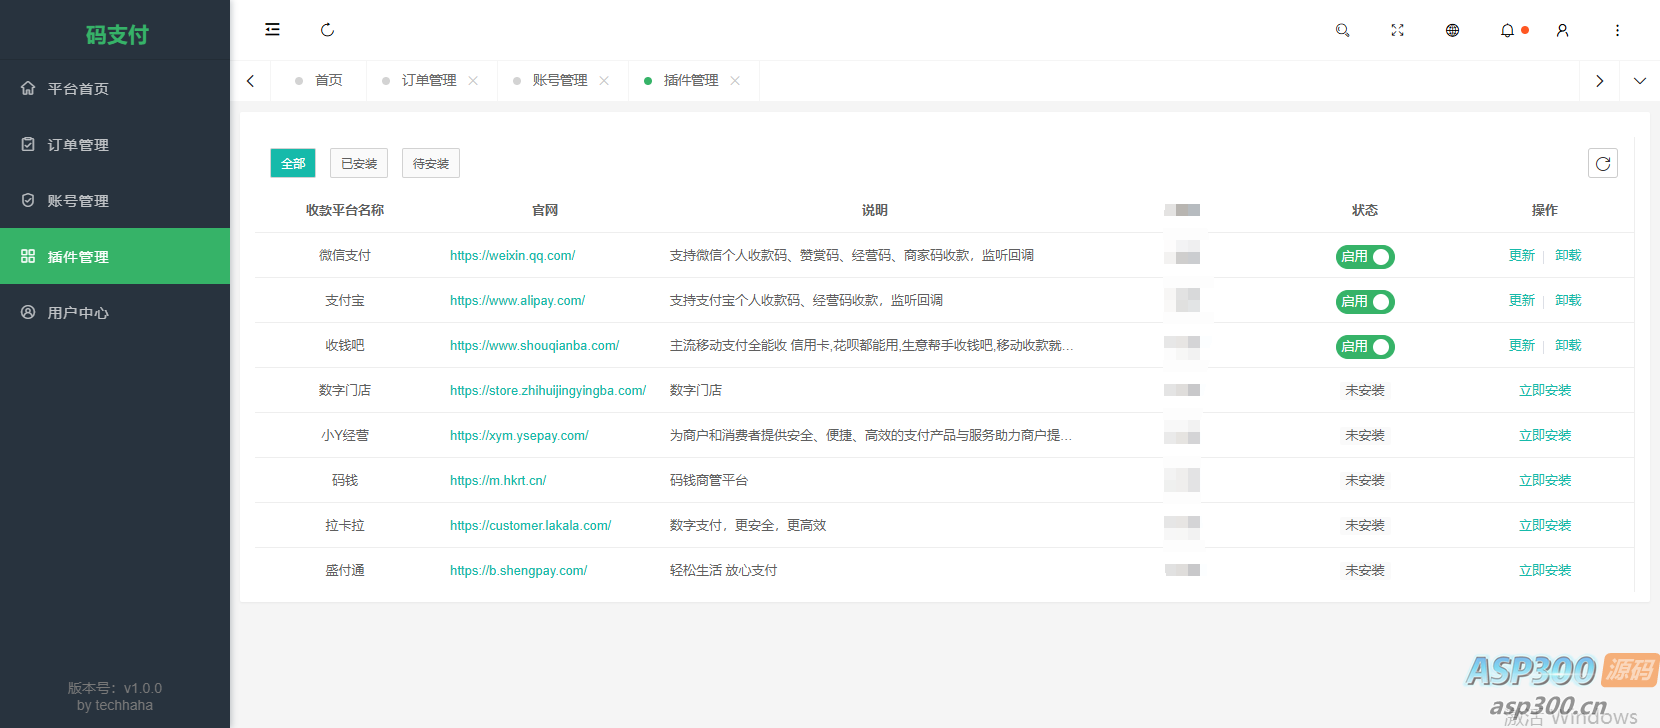Toggle the 支付宝 enabled switch
This screenshot has width=1660, height=728.
[x=1365, y=302]
